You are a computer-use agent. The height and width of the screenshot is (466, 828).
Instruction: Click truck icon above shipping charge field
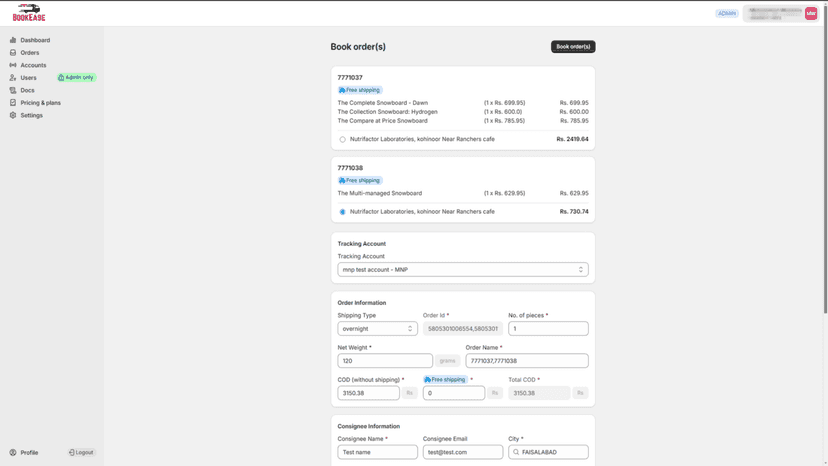tap(427, 379)
